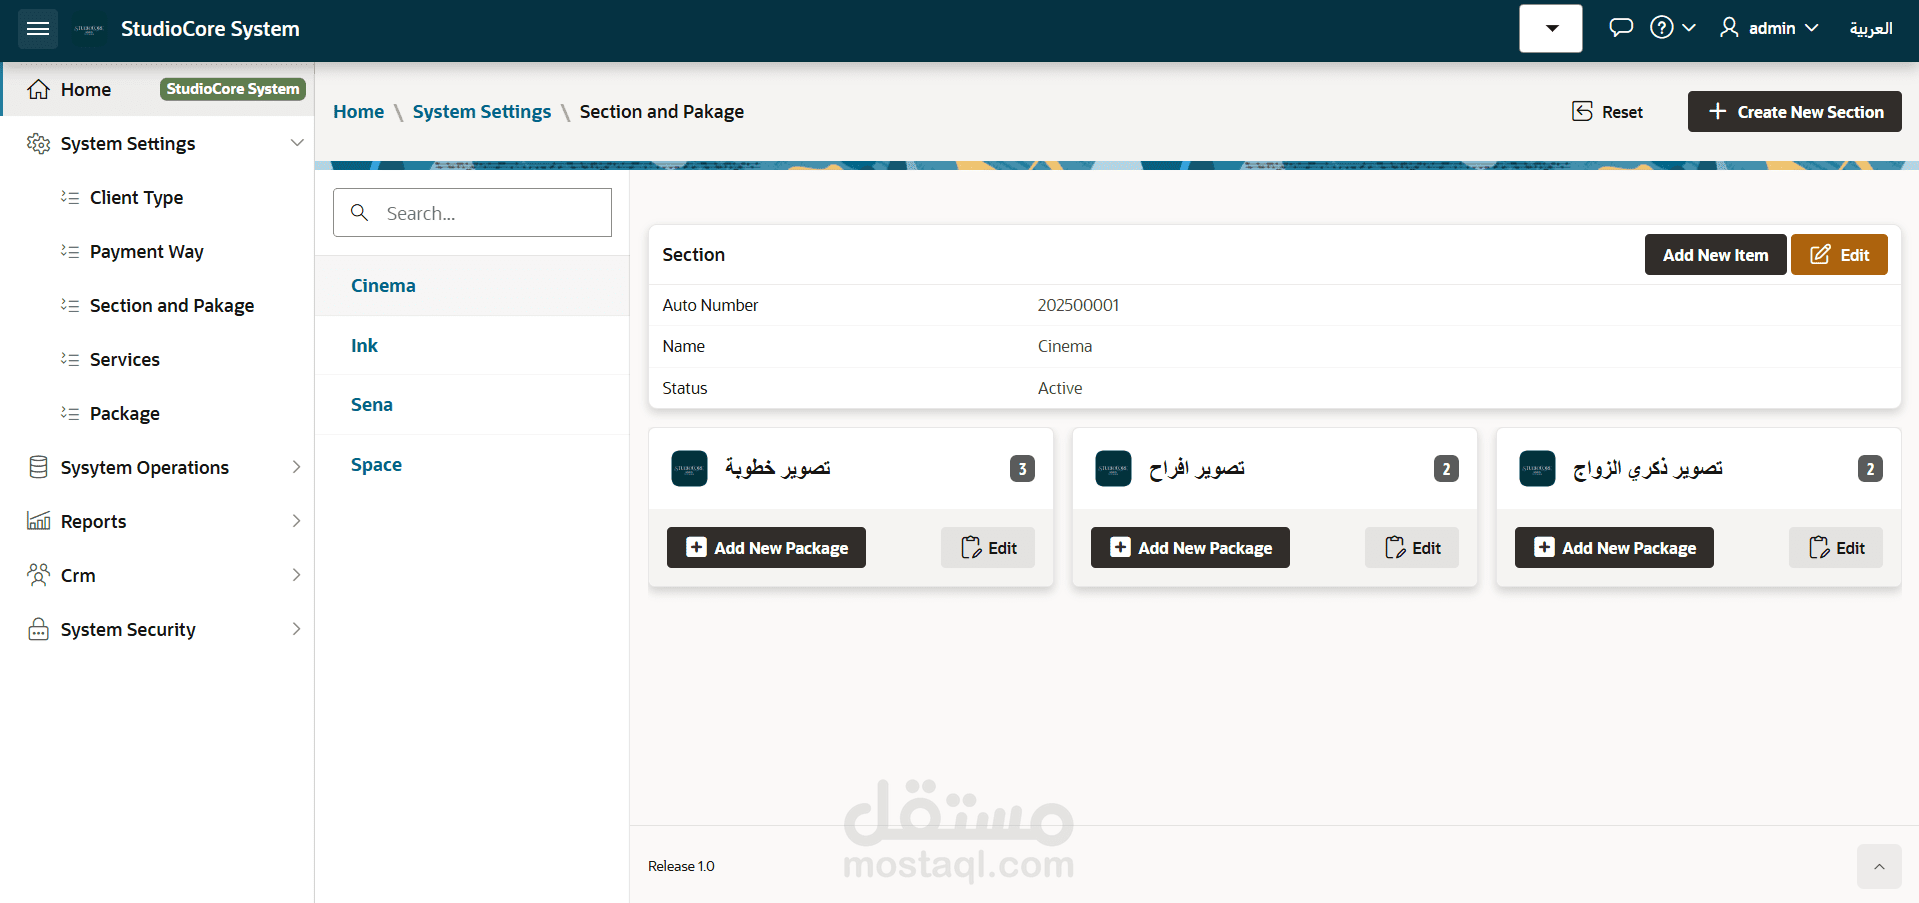
Task: Click the StudioCore System logo icon
Action: tap(89, 29)
